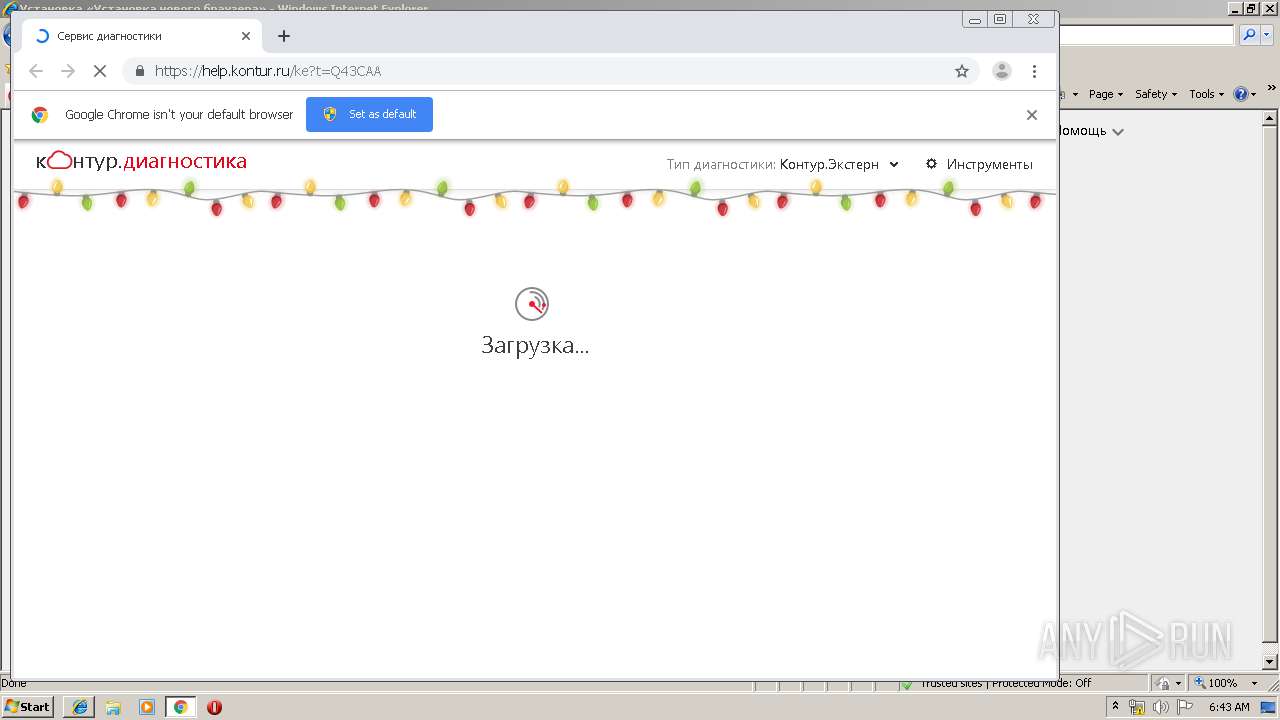
Task: Open Windows Explorer from the taskbar
Action: [x=113, y=707]
